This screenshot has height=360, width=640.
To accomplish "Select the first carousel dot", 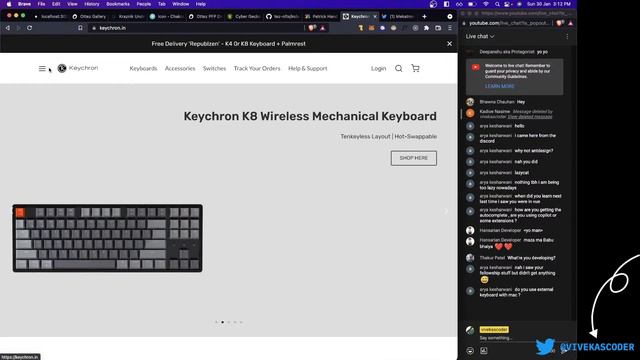I will 216,322.
